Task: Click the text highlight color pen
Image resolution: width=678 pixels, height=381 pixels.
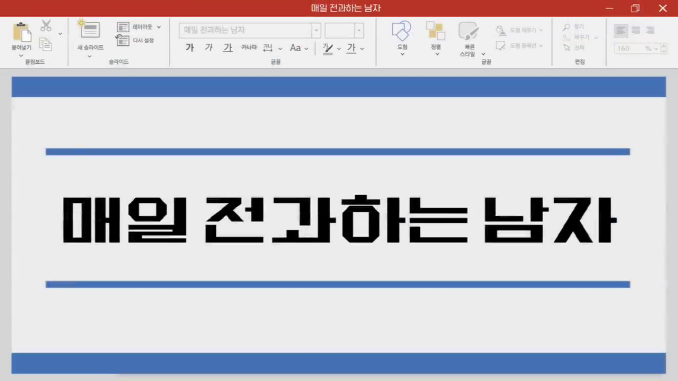Action: click(x=328, y=48)
